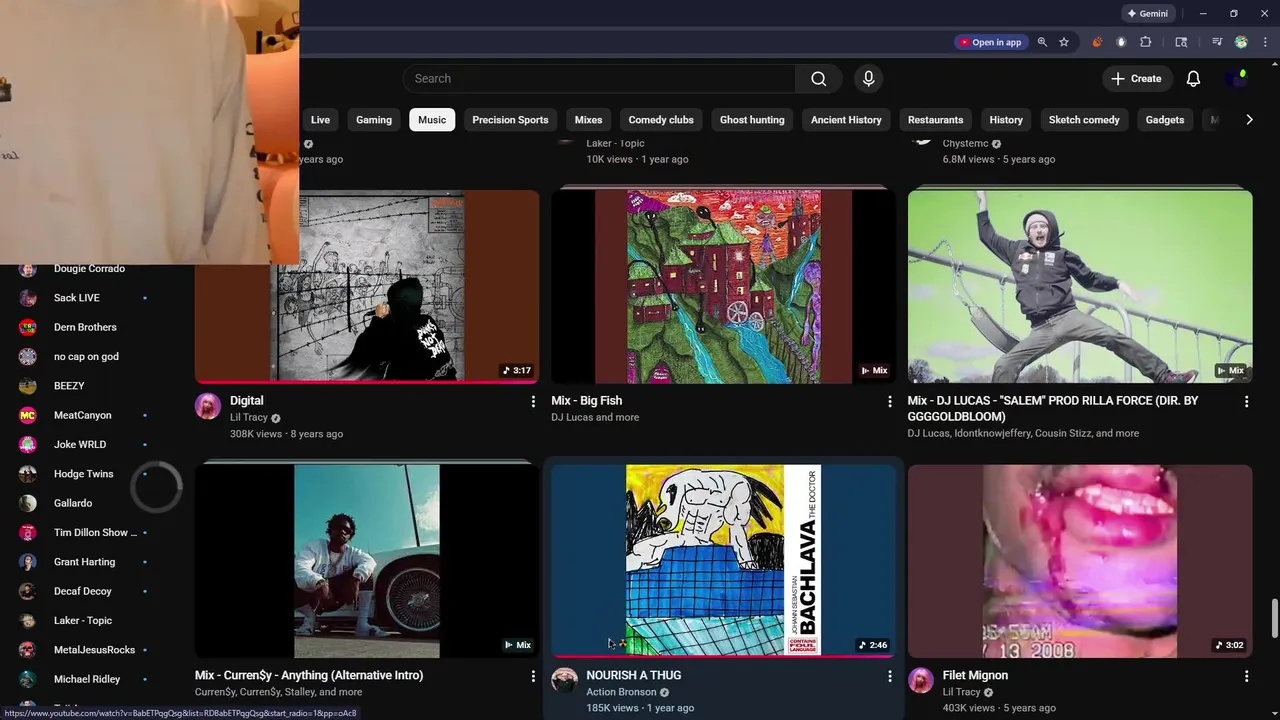Open more options for Mix - Big Fish
The height and width of the screenshot is (720, 1280).
point(890,401)
